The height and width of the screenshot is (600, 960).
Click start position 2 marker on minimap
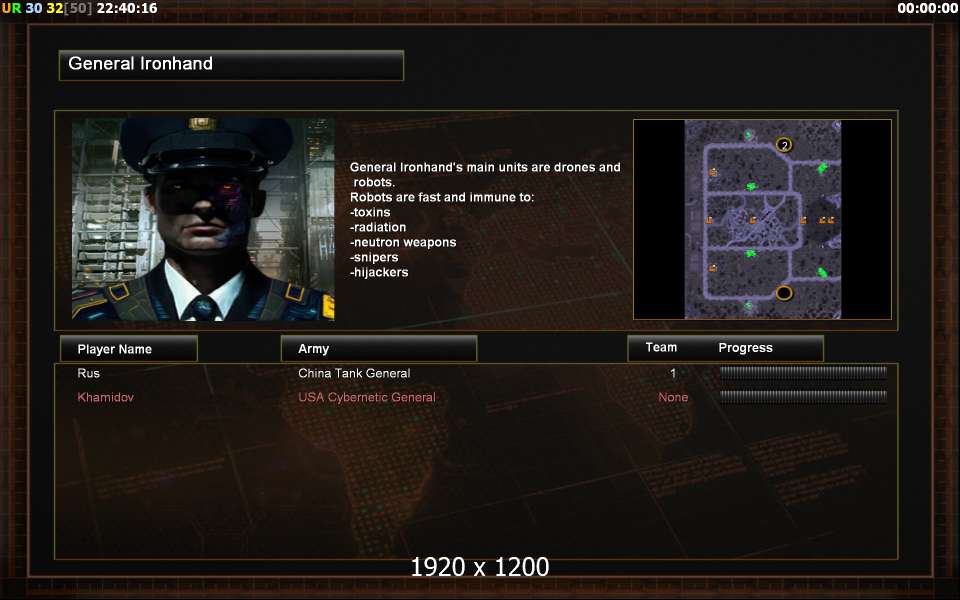pos(784,145)
